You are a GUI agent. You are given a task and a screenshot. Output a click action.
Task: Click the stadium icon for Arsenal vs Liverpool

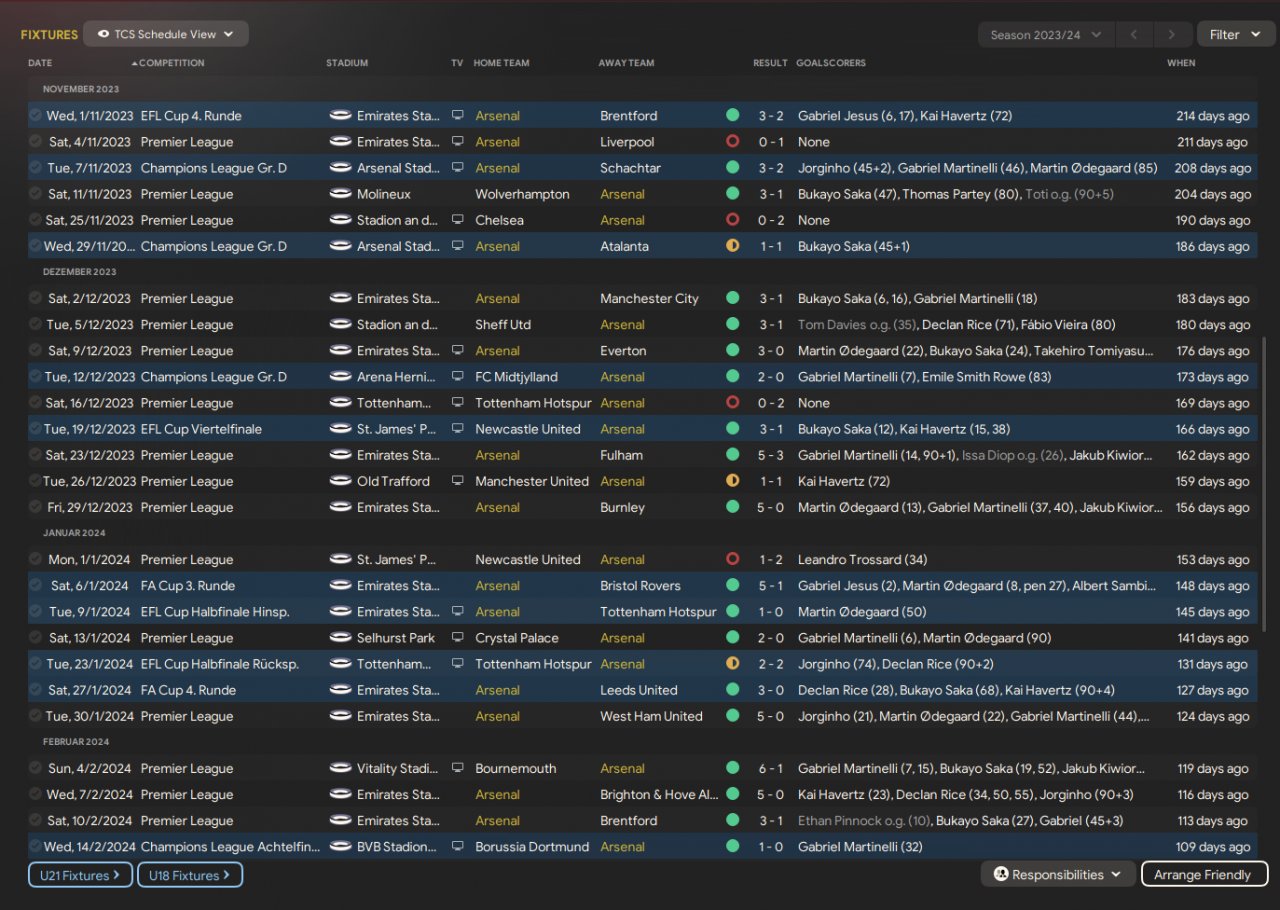tap(341, 142)
